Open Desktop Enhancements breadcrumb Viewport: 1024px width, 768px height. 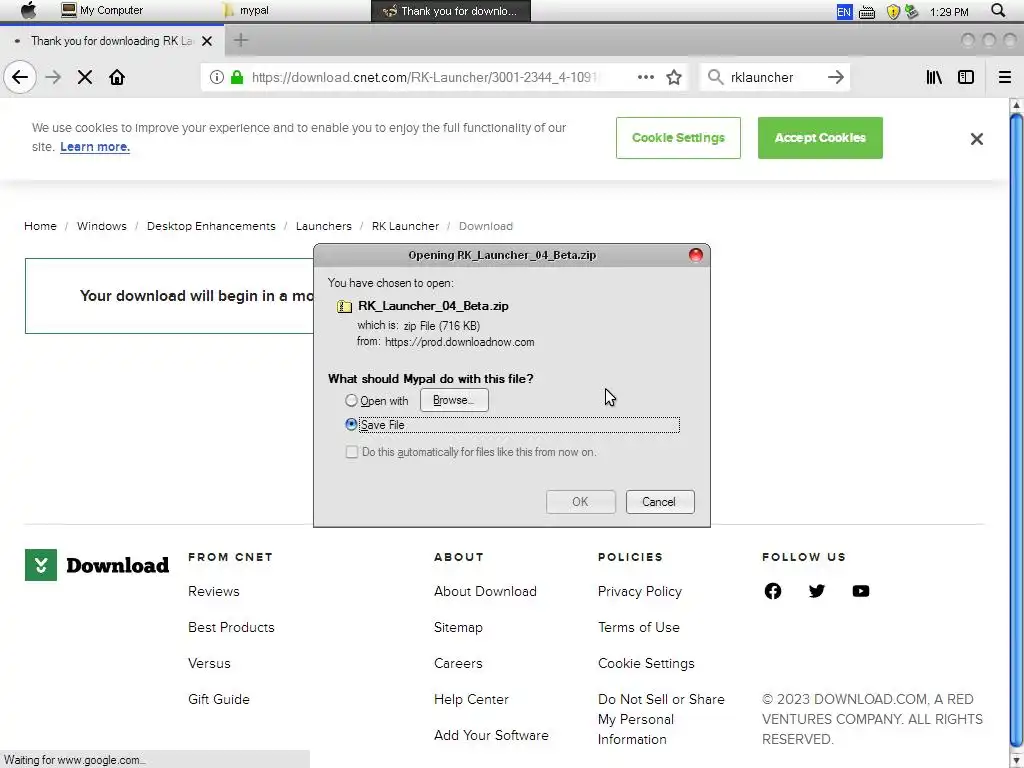click(x=211, y=226)
